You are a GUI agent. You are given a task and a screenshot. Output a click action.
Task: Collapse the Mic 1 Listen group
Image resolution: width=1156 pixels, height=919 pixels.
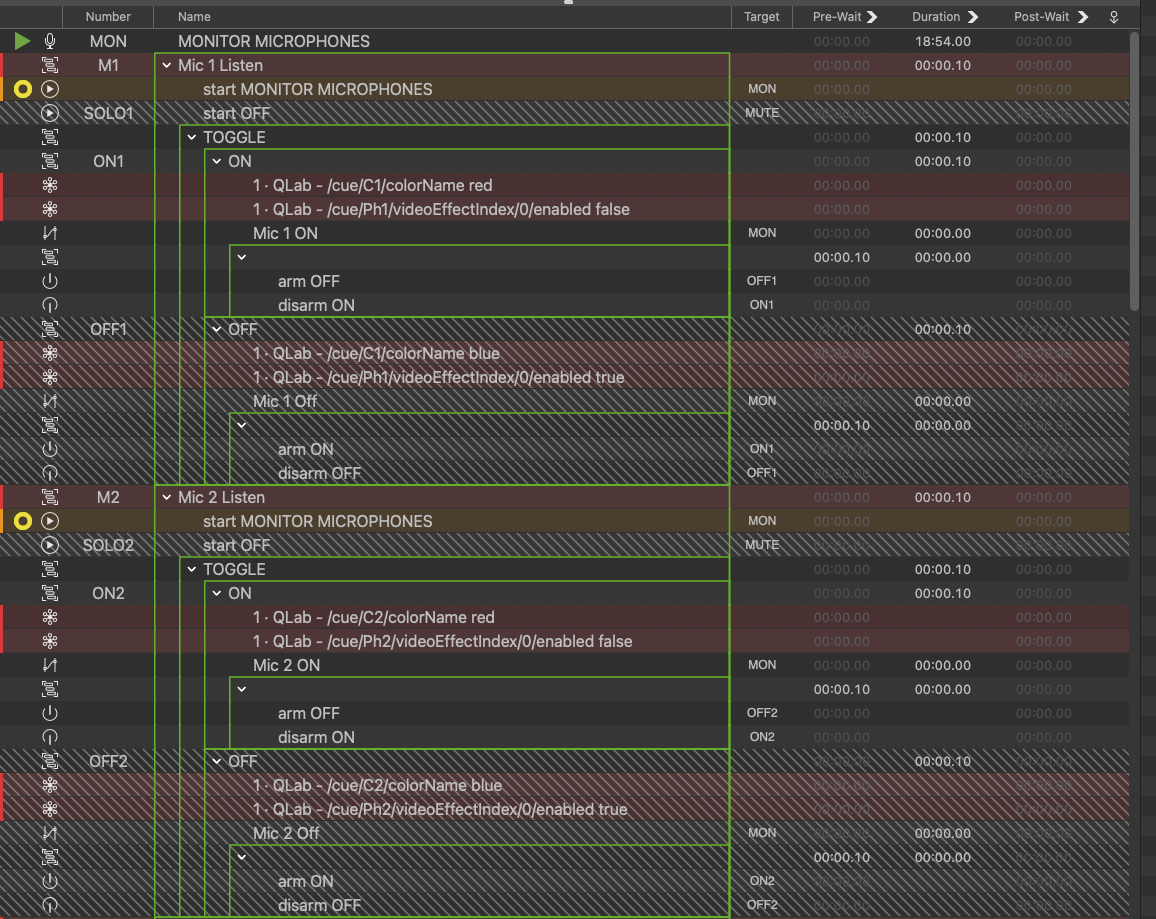pos(166,65)
